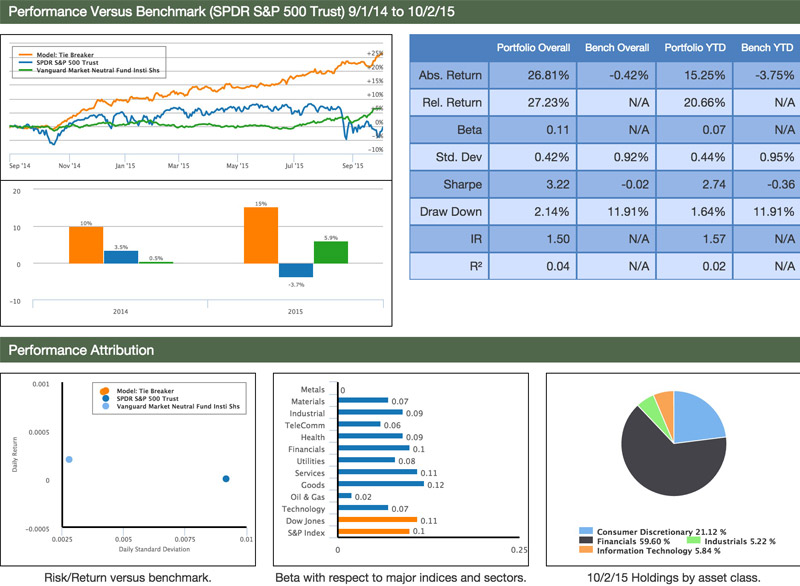Select the dark blue SPDR point on scatter plot

(225, 479)
